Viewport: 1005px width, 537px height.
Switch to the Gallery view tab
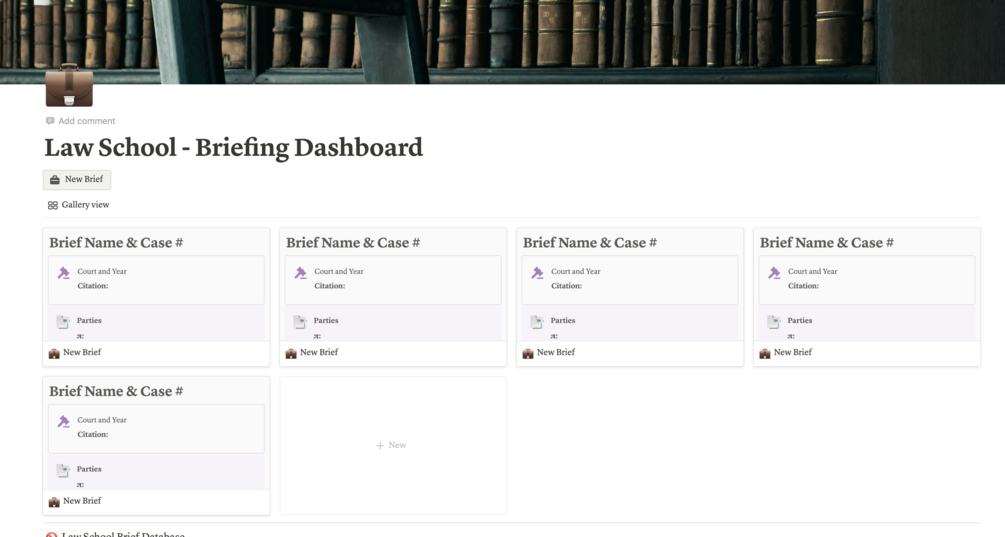point(78,205)
